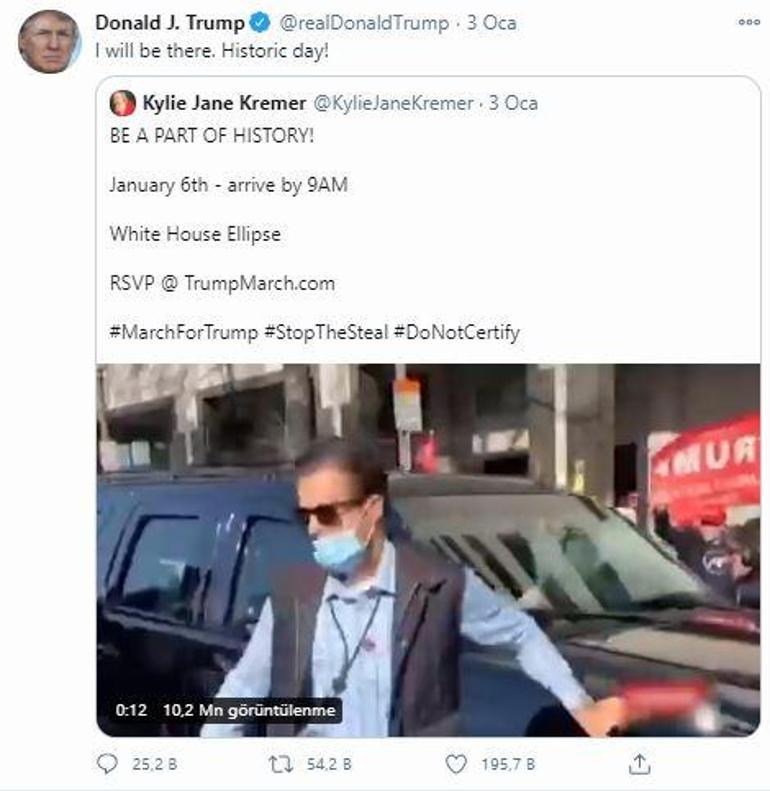Open the three-dot more options menu
Image resolution: width=770 pixels, height=791 pixels.
[749, 22]
